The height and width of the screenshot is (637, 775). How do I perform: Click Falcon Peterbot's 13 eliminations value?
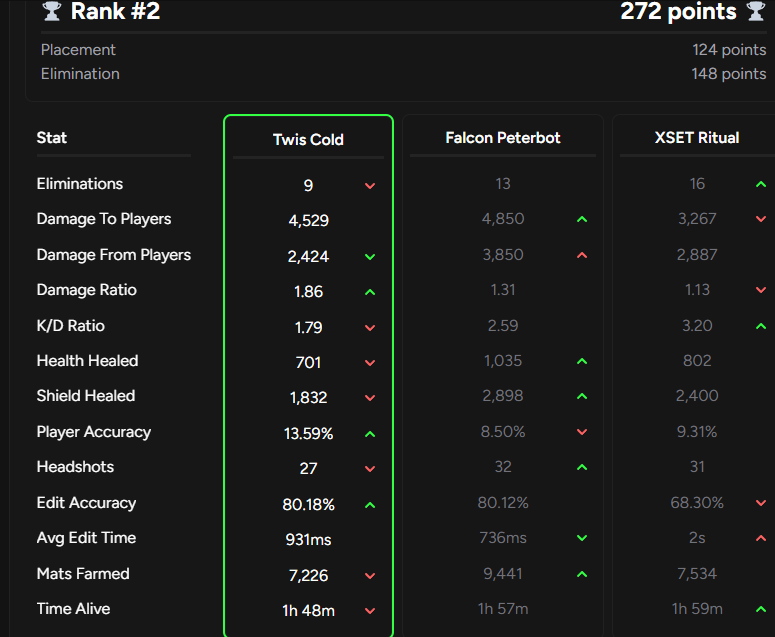tap(503, 184)
